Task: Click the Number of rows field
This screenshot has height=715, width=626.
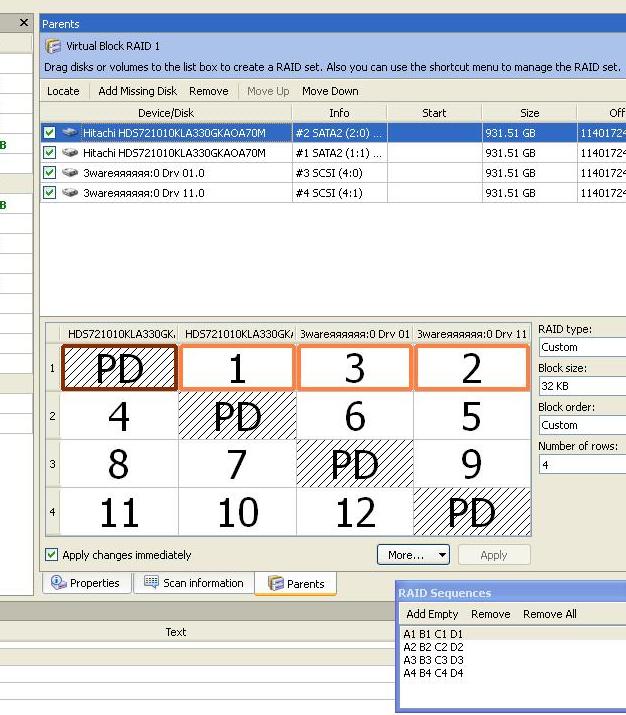Action: pos(582,465)
